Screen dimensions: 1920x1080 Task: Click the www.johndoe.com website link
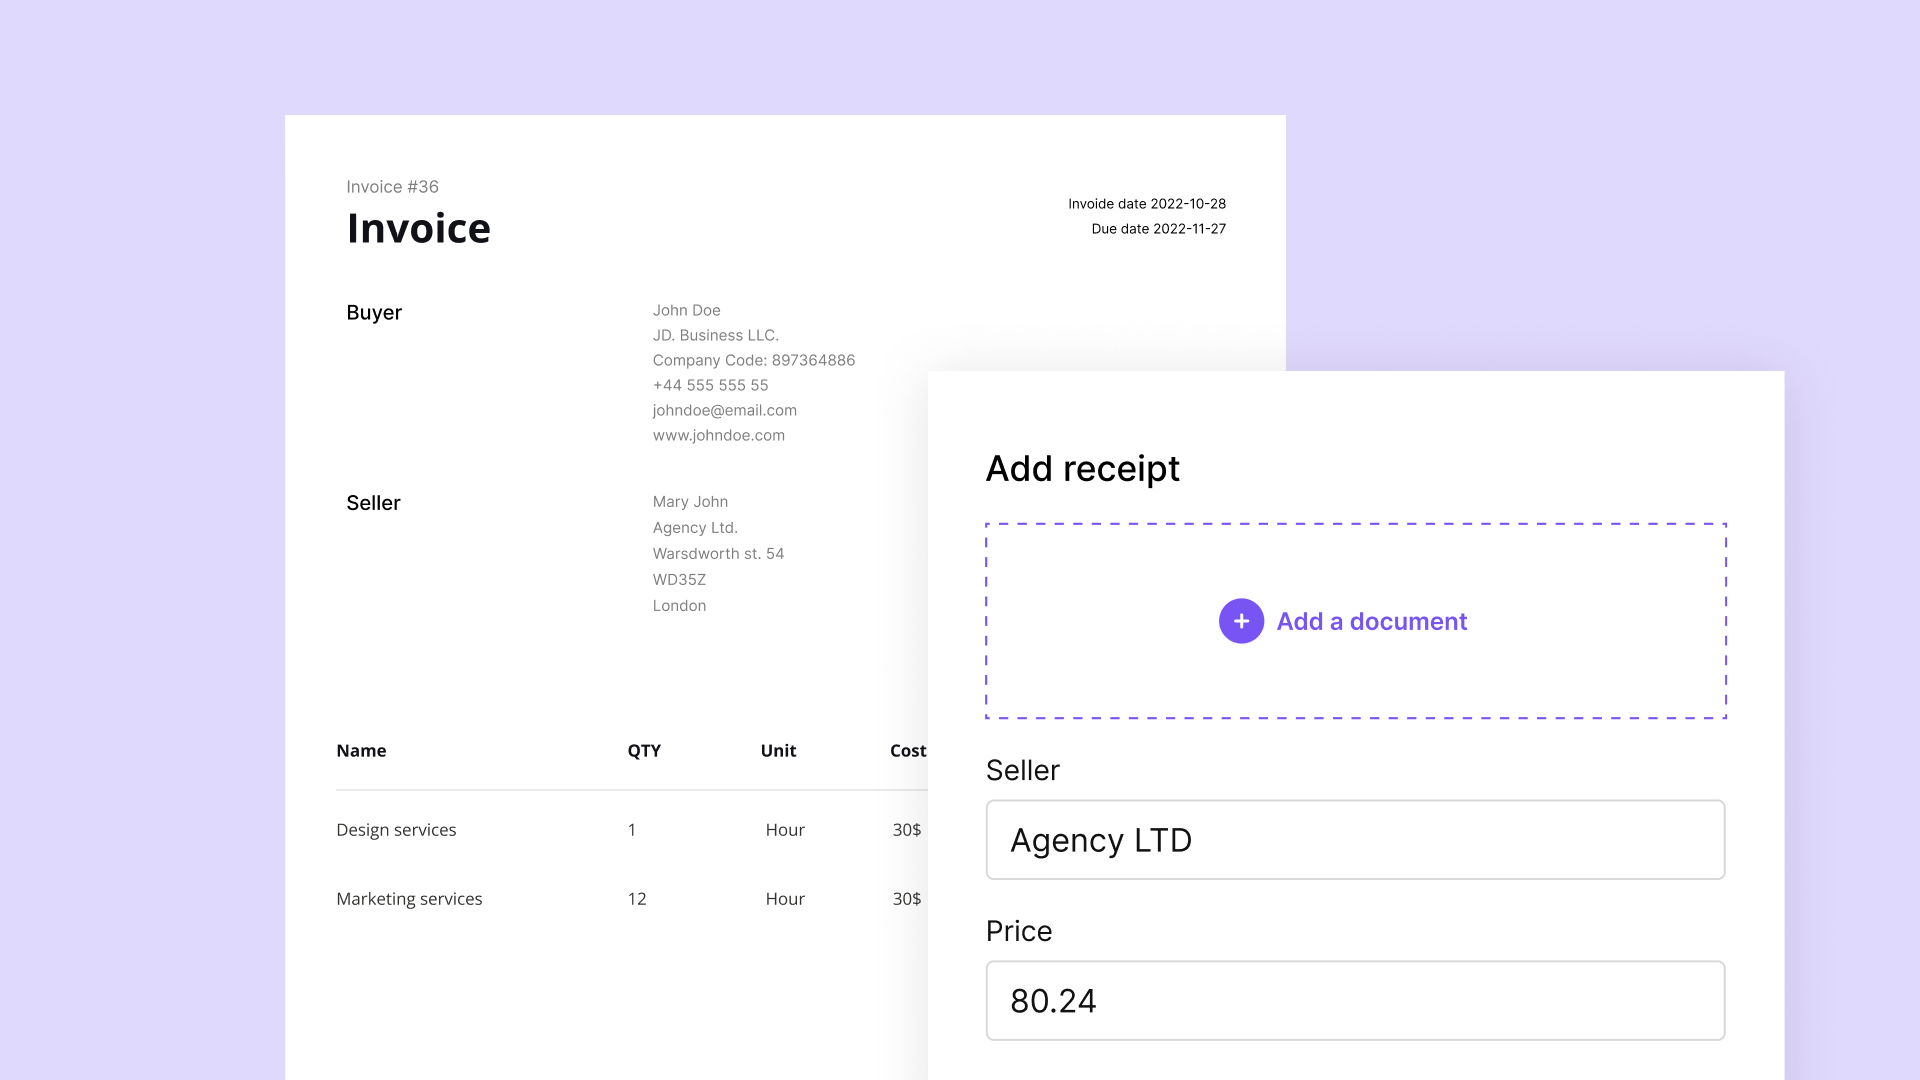click(718, 435)
